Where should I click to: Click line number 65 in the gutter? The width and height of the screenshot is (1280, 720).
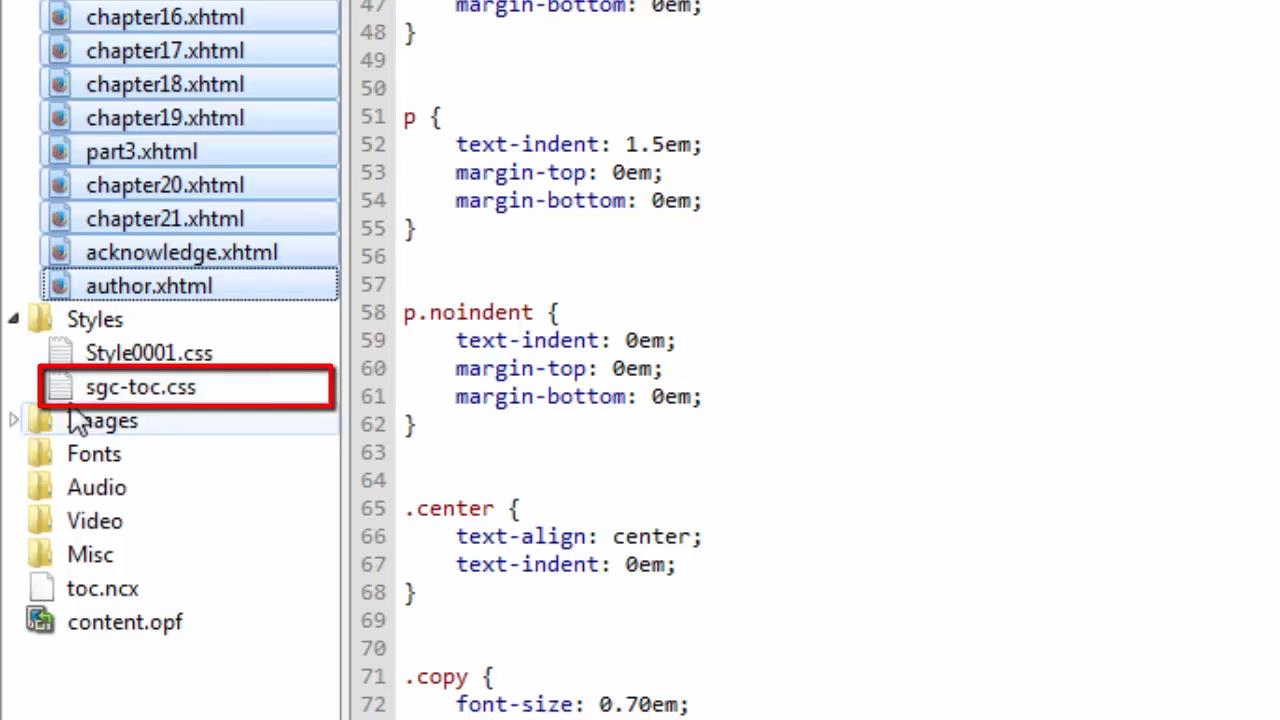[x=373, y=509]
